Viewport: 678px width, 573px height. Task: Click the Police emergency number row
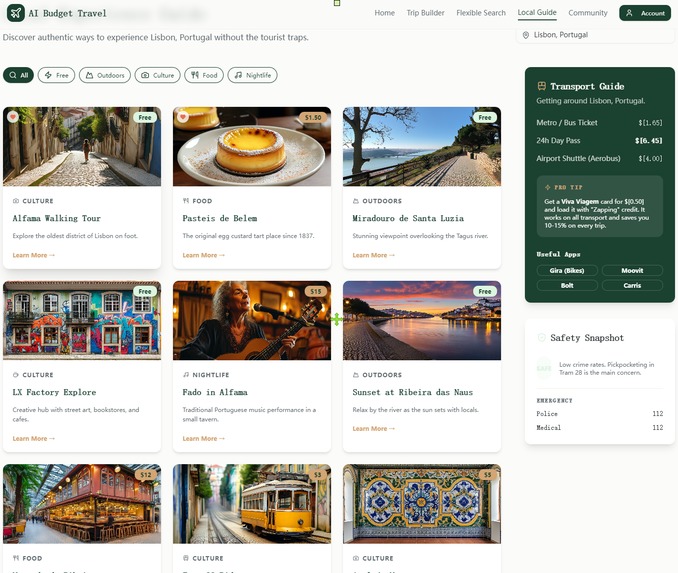(600, 414)
